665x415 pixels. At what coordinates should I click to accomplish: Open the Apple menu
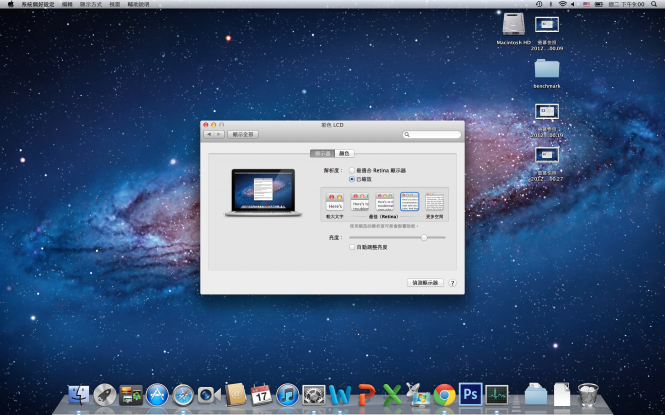click(x=11, y=4)
